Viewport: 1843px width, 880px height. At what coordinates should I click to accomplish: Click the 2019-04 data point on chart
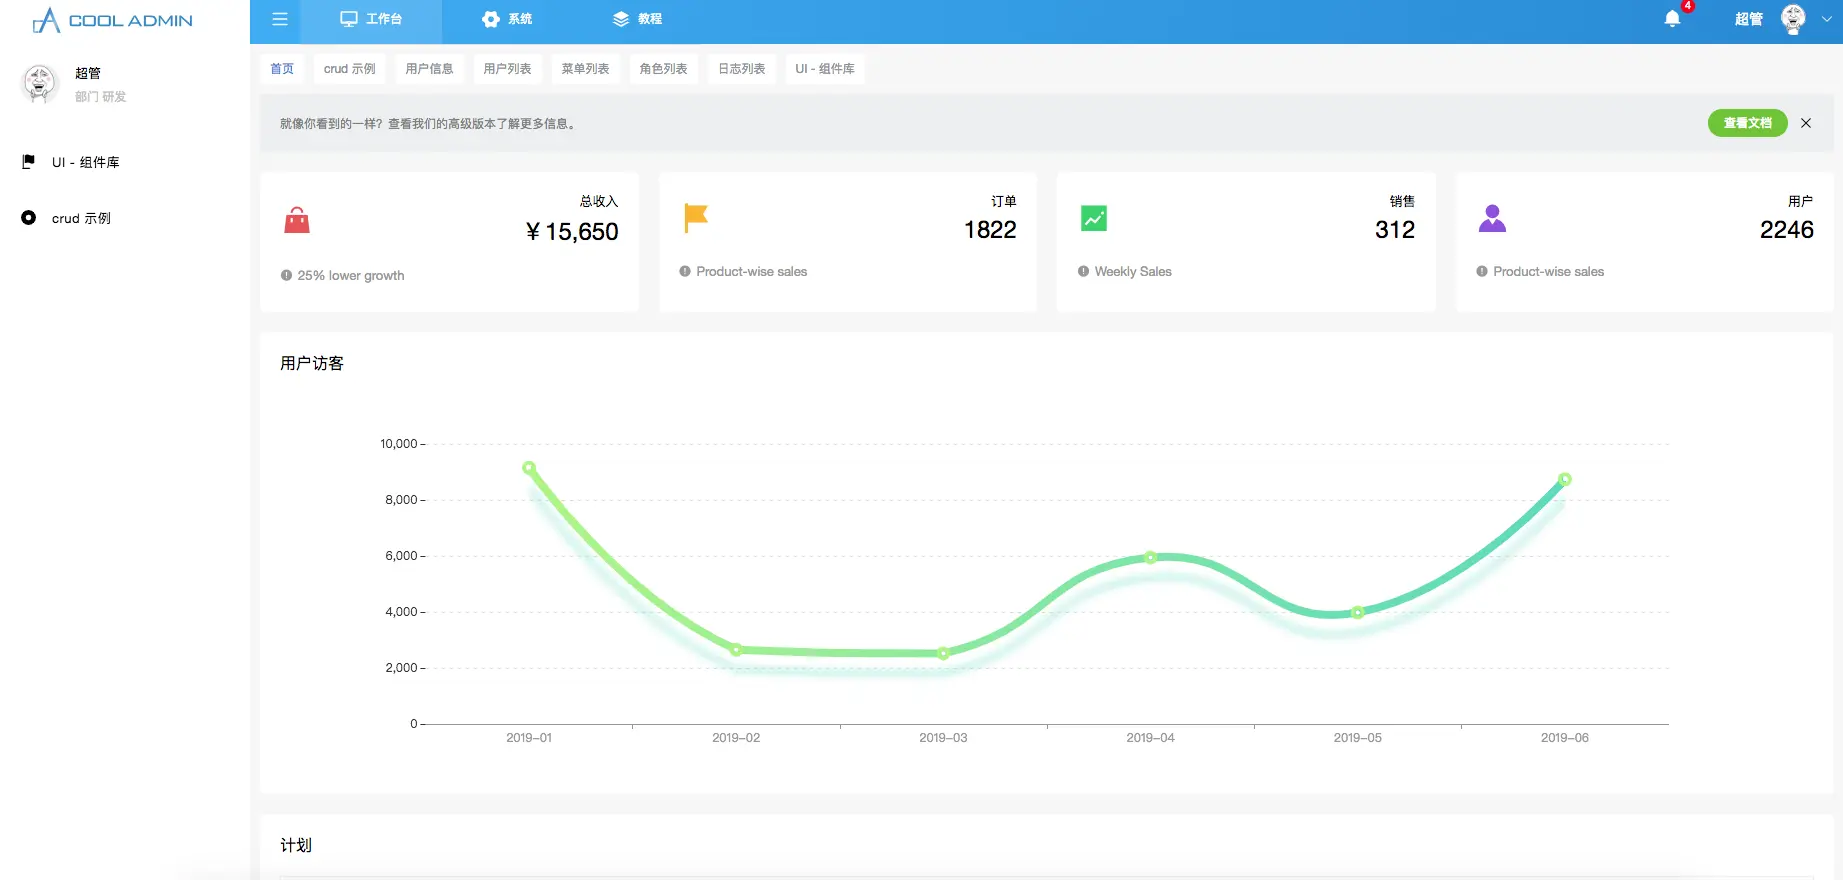(1150, 557)
